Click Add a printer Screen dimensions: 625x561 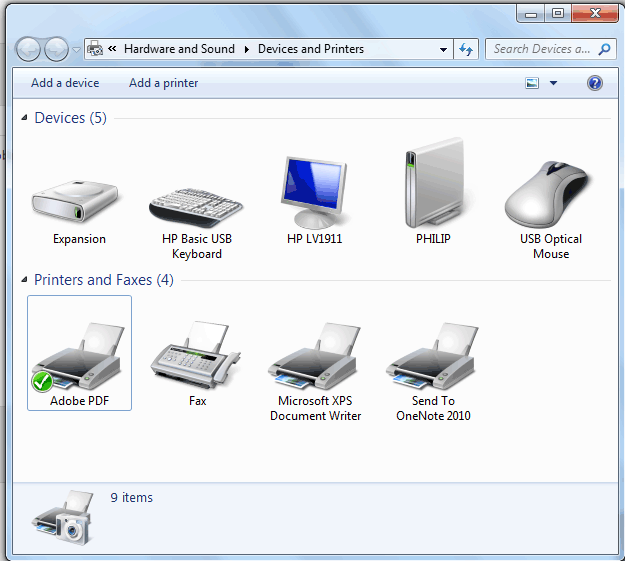point(163,83)
